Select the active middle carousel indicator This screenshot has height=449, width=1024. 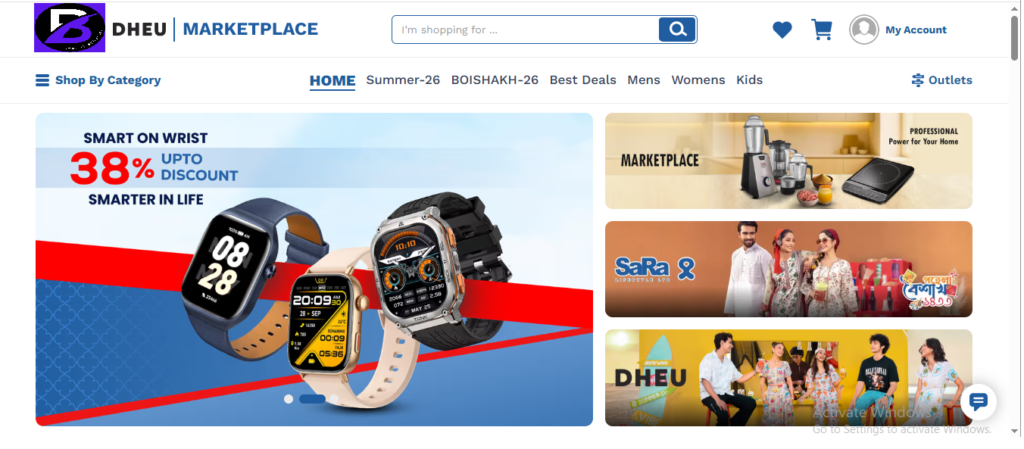tap(312, 399)
